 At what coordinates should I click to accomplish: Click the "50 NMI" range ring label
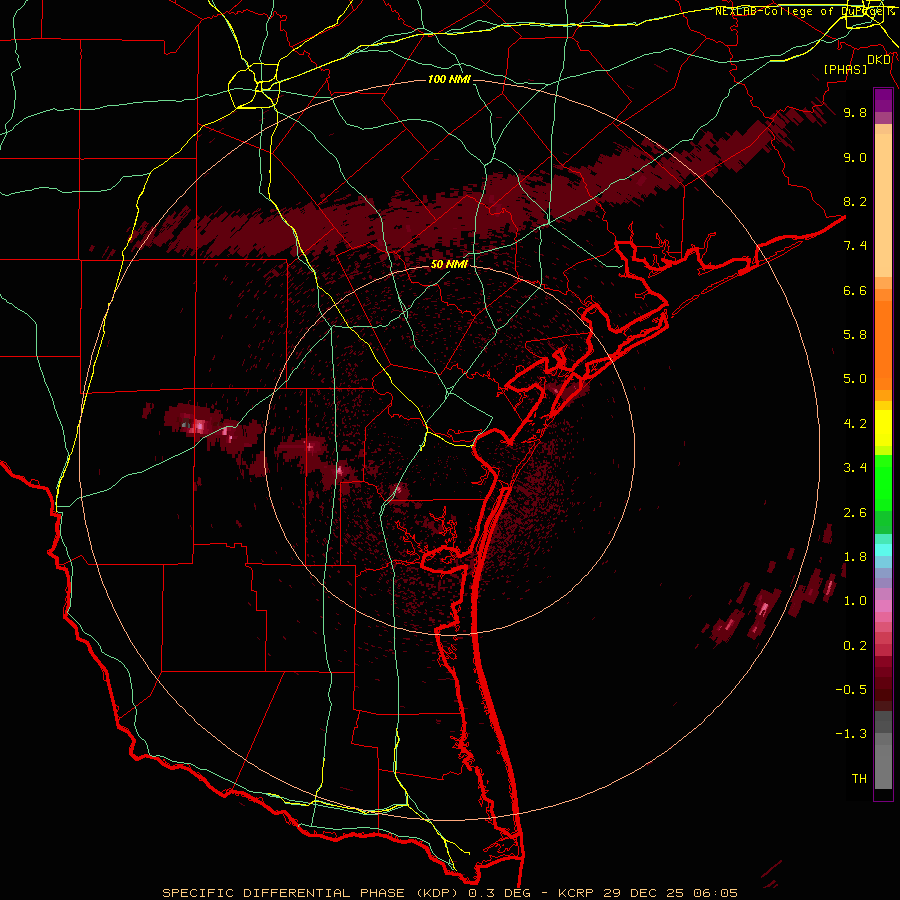(x=449, y=264)
